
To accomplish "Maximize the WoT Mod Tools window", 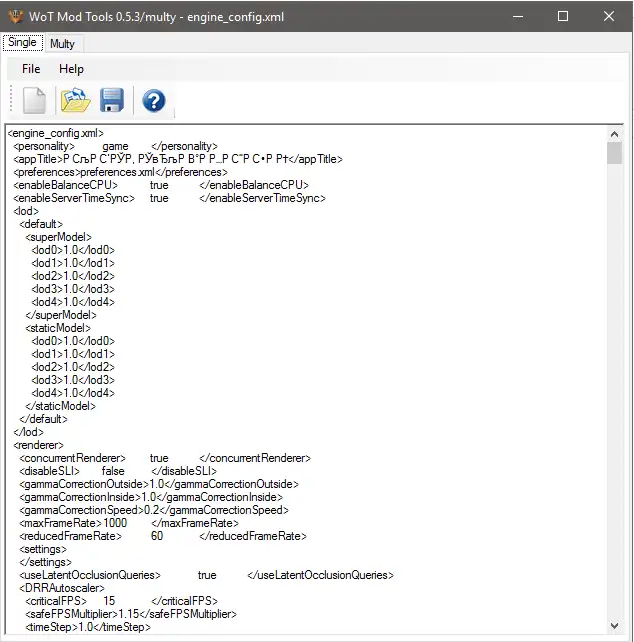I will 563,16.
